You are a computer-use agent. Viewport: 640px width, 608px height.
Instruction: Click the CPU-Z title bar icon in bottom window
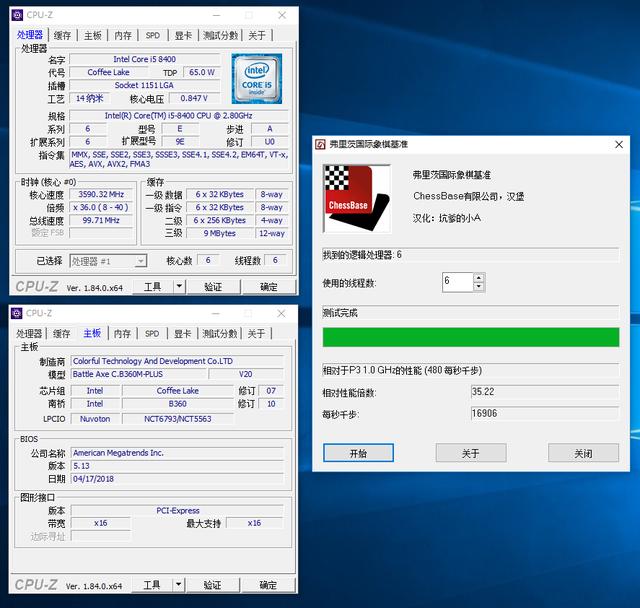[15, 313]
